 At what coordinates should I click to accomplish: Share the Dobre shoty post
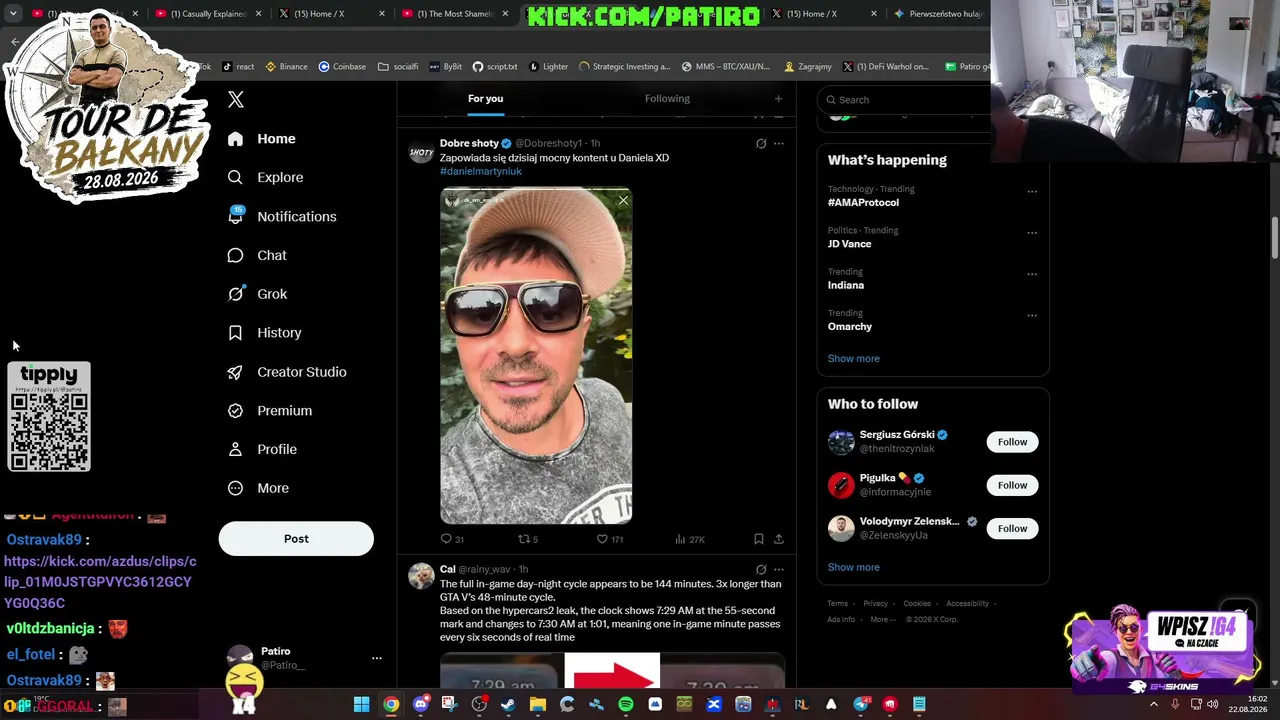pyautogui.click(x=779, y=539)
